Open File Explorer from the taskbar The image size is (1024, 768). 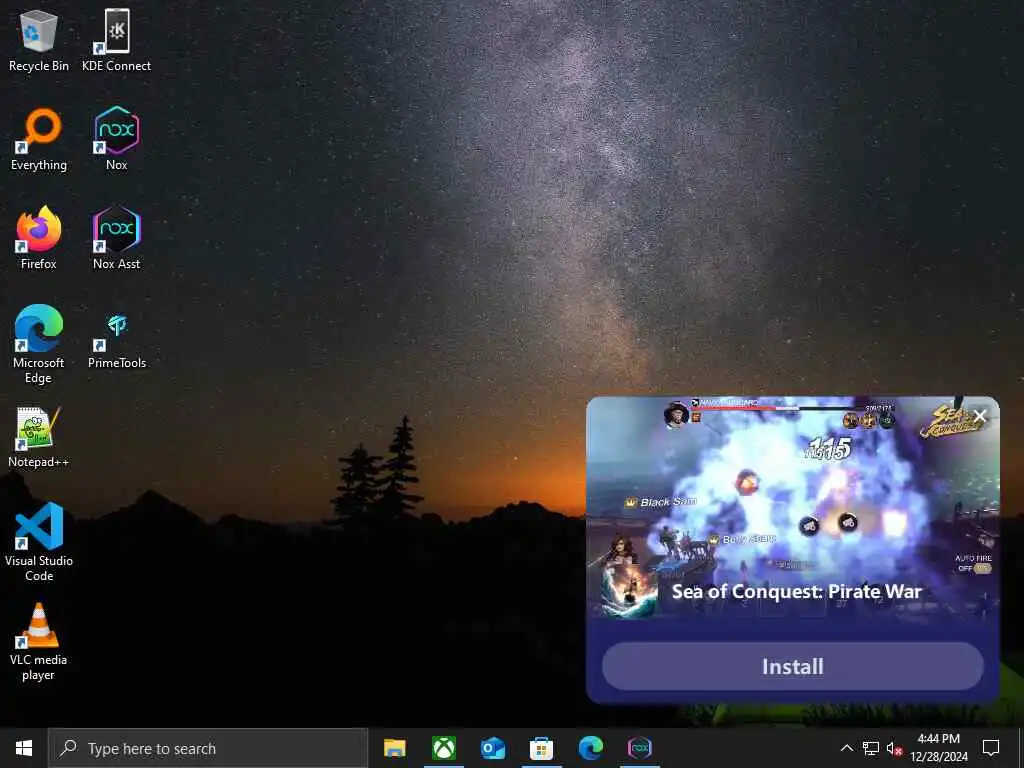394,748
